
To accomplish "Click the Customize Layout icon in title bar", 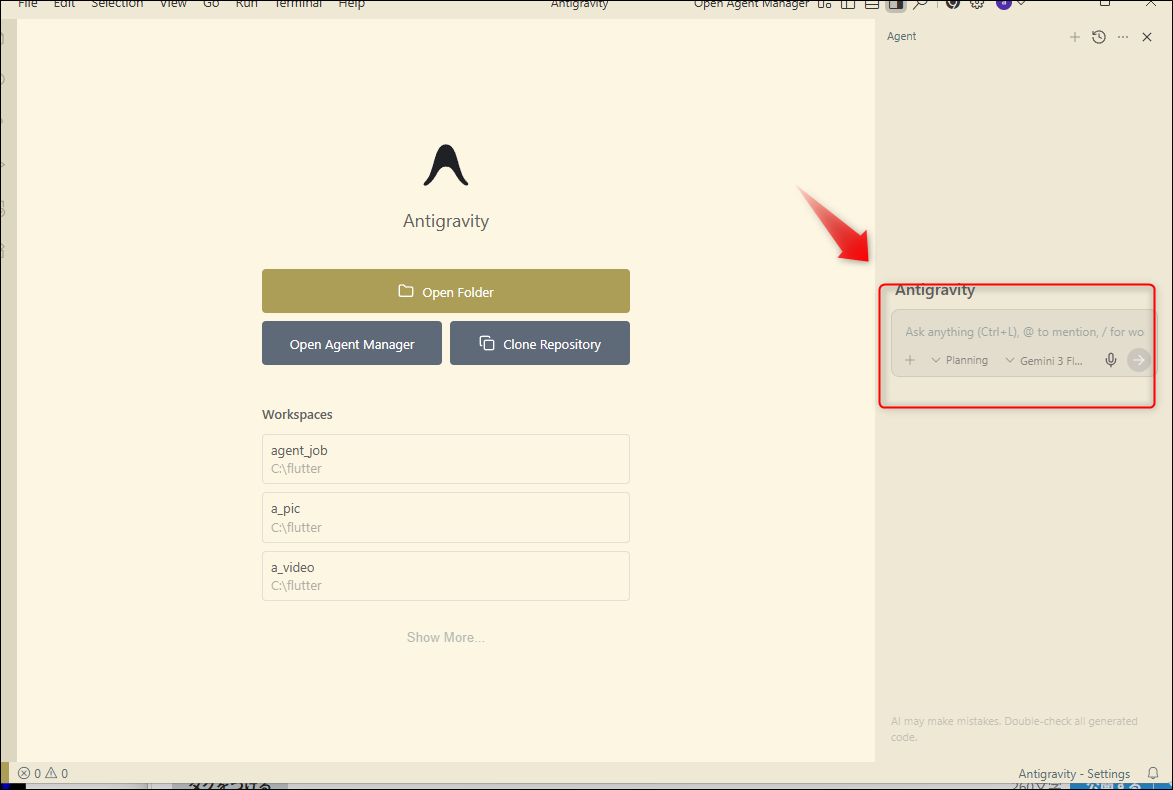I will coord(824,4).
